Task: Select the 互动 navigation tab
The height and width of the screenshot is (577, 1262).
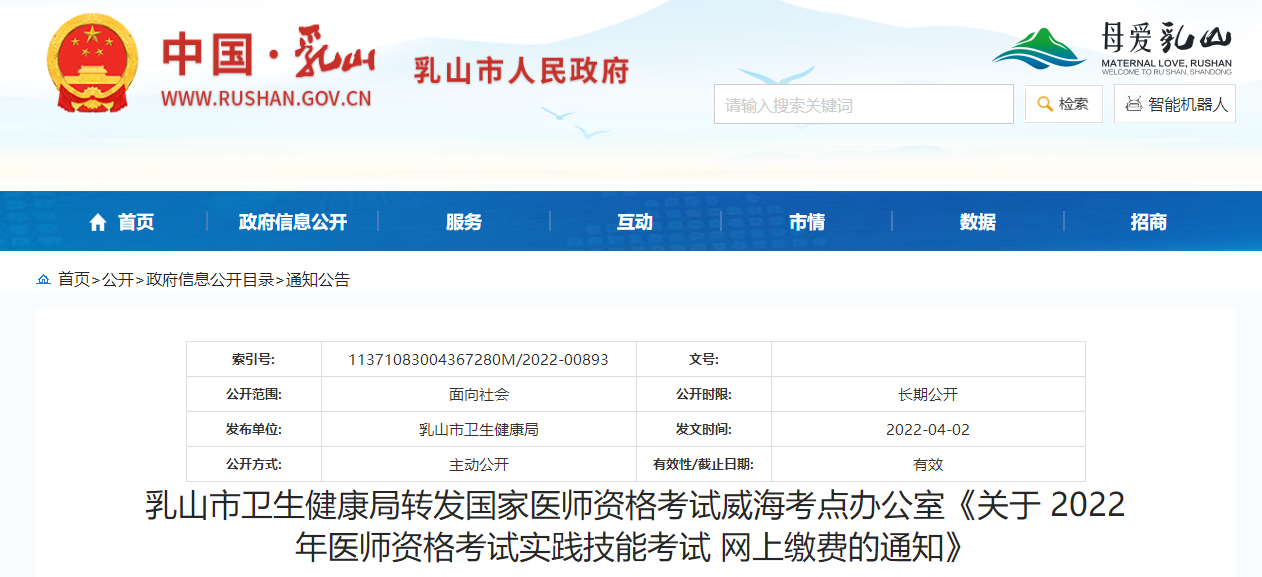Action: click(x=635, y=222)
